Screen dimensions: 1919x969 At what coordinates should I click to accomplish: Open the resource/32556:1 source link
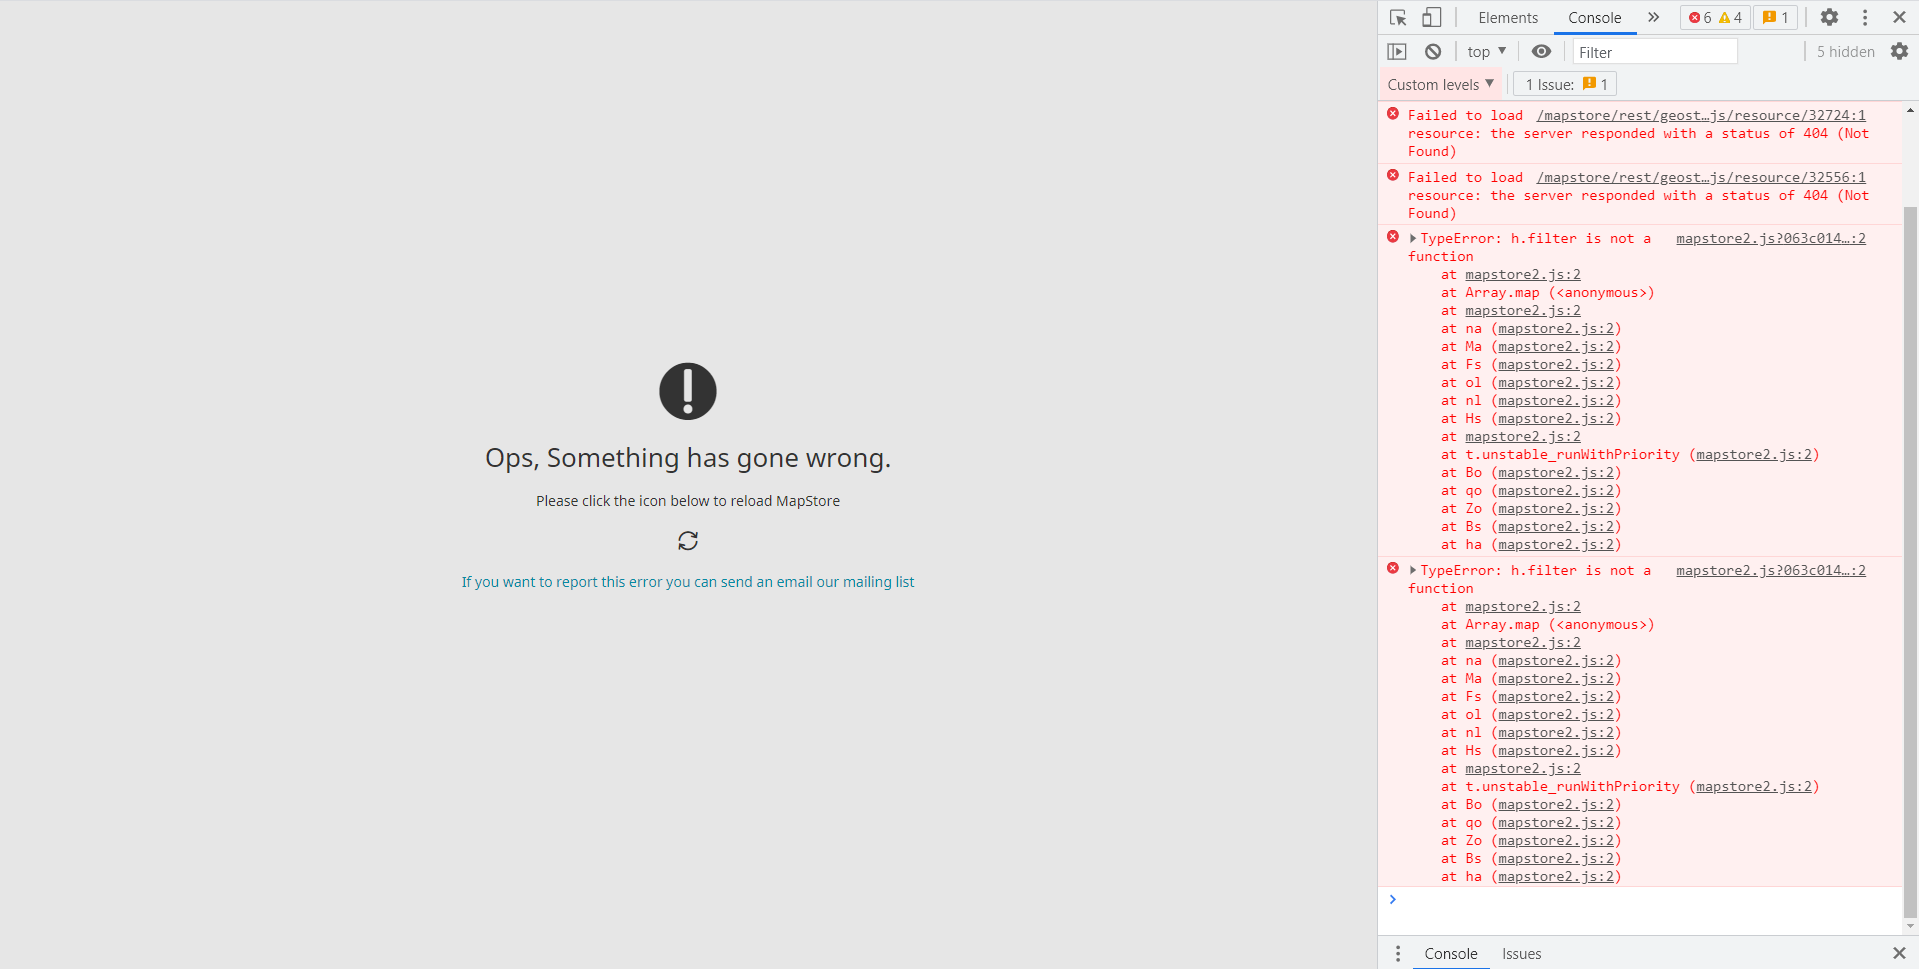(1701, 177)
